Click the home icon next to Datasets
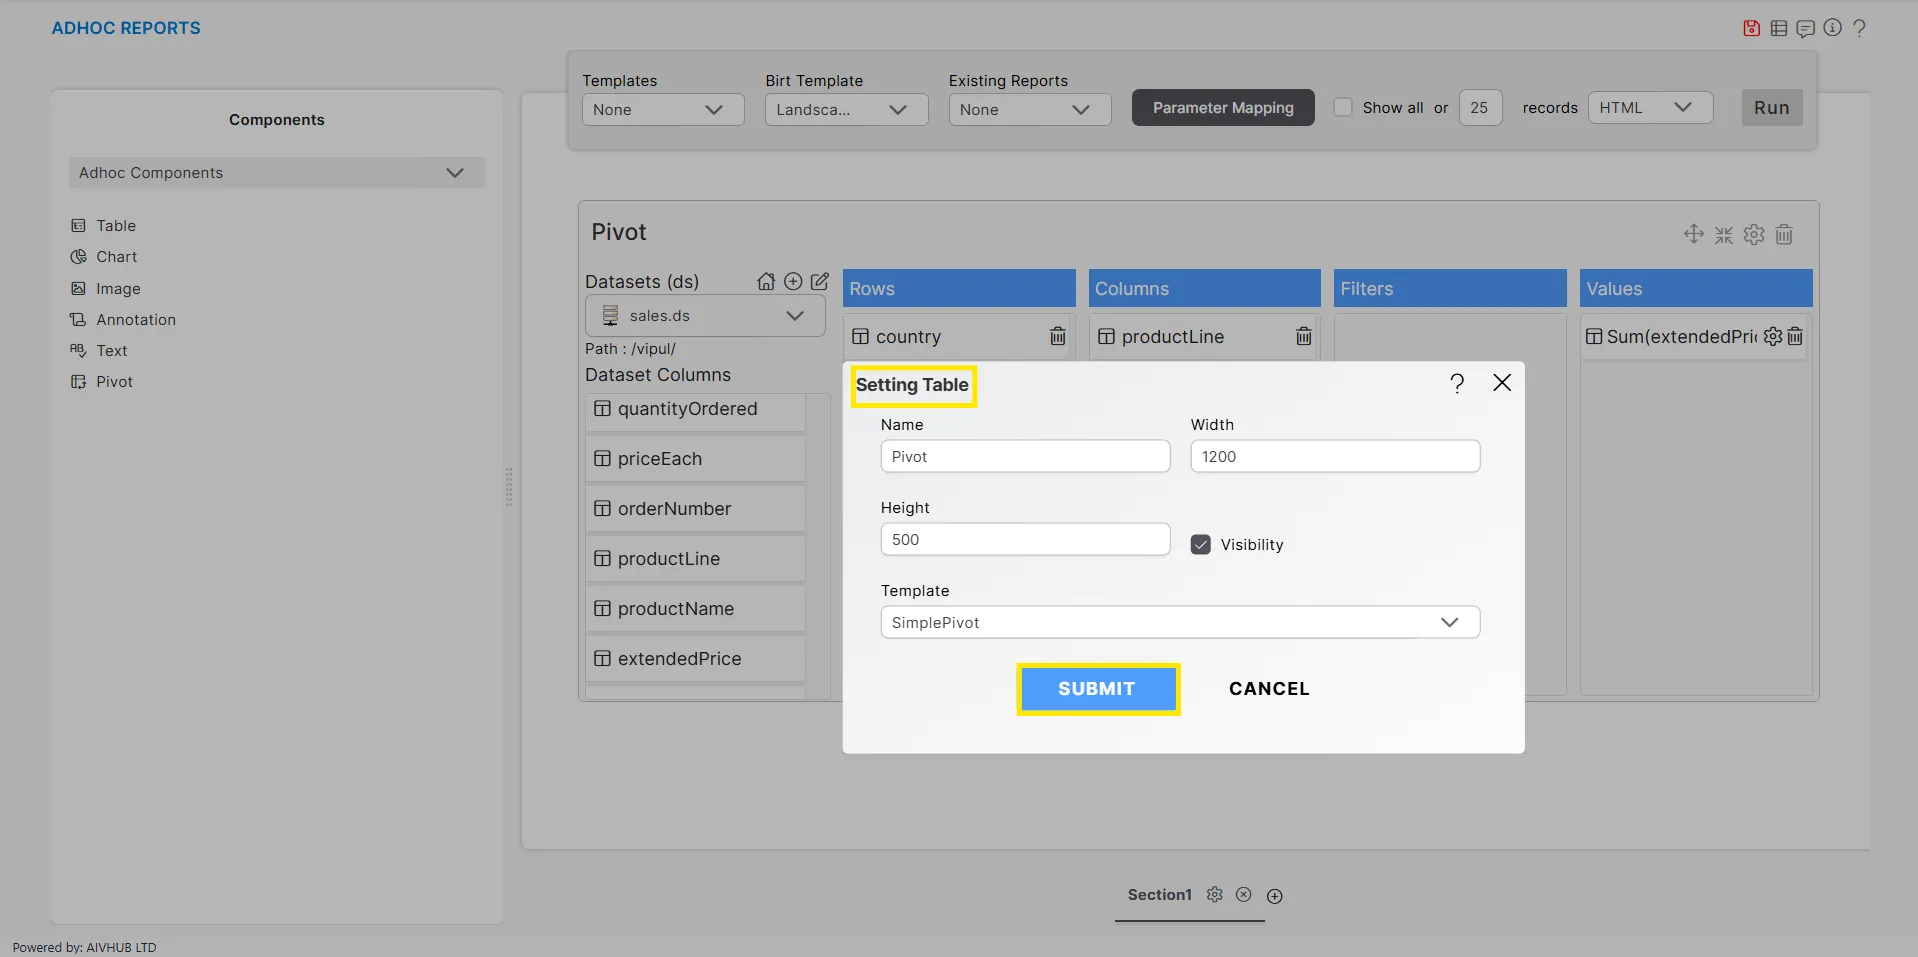This screenshot has height=957, width=1918. [766, 282]
